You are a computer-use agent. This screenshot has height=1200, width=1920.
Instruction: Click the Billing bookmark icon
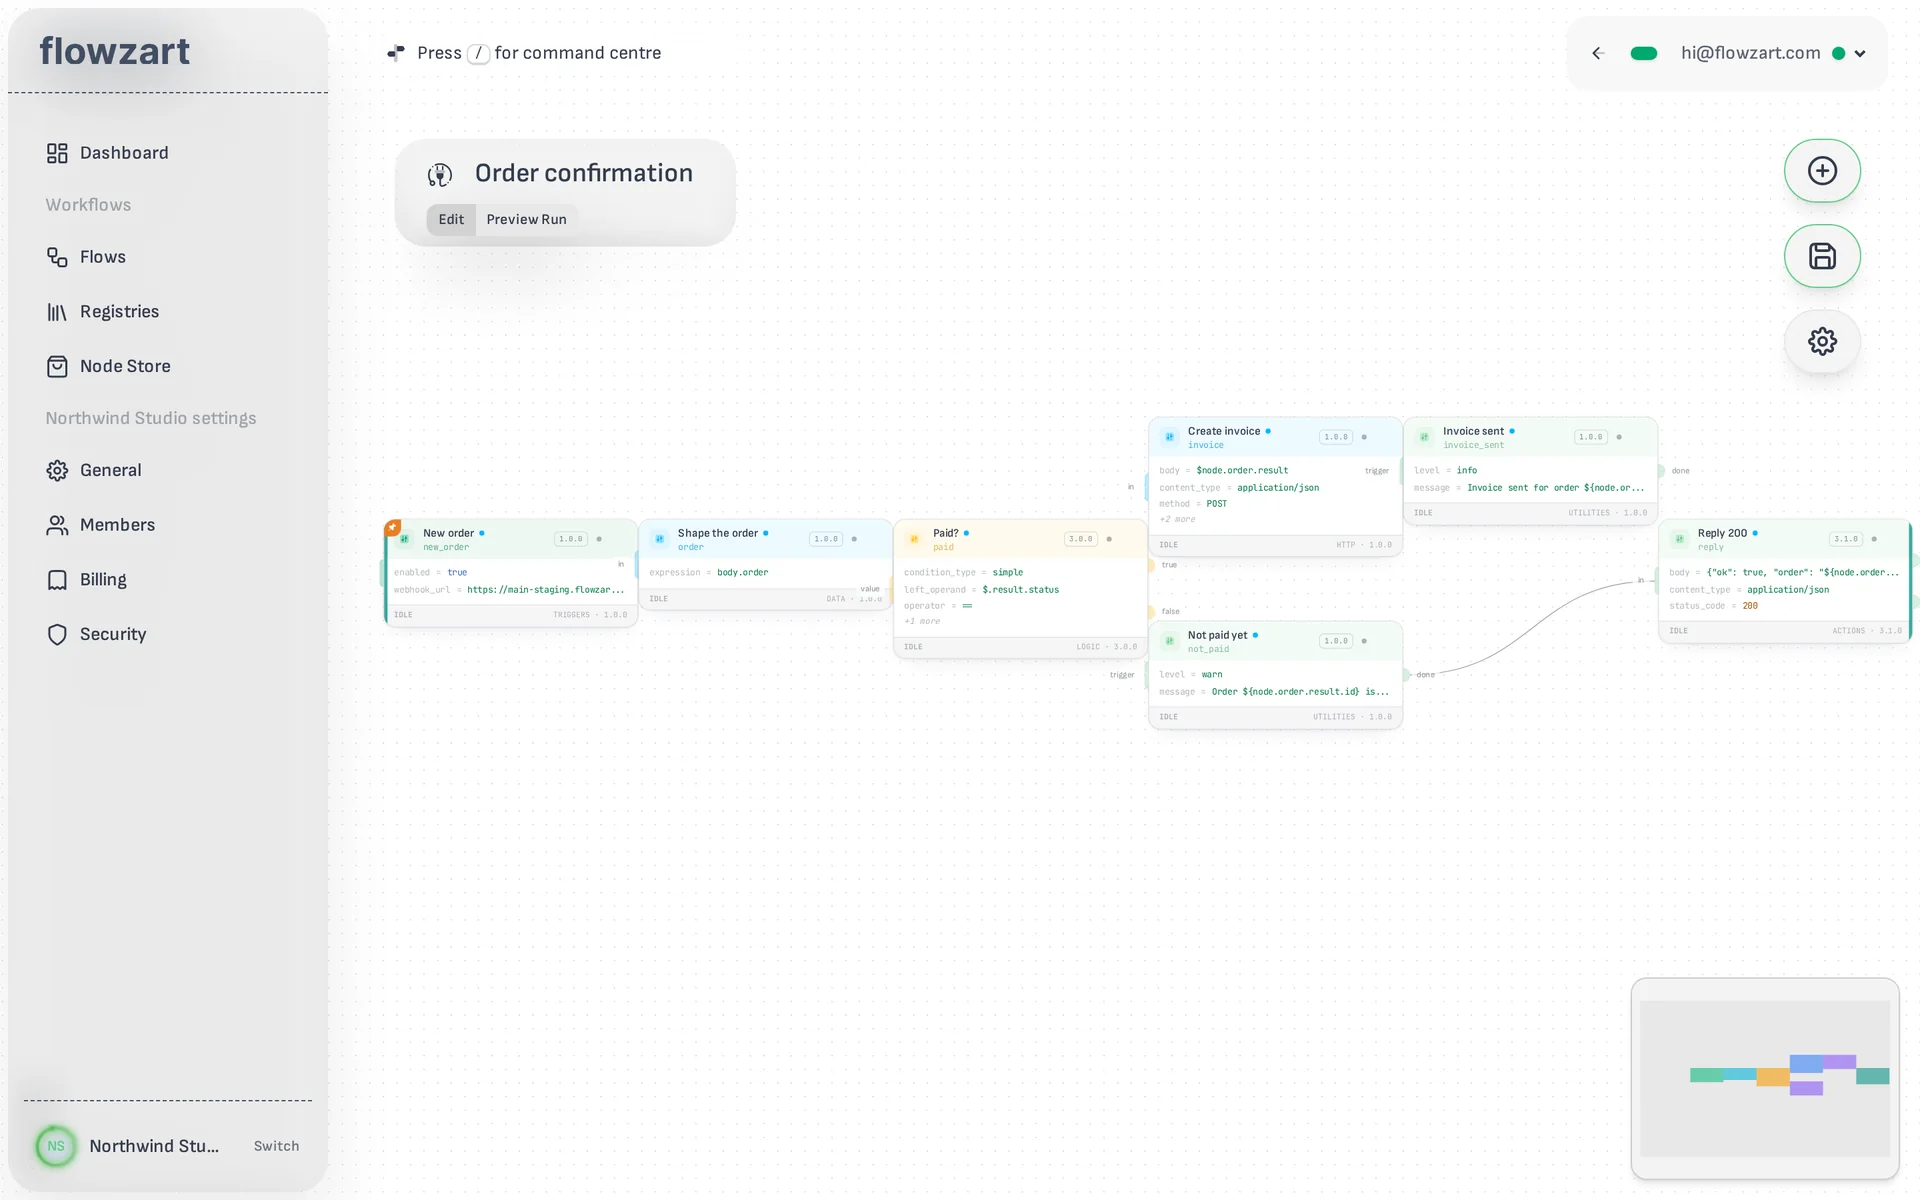tap(57, 580)
